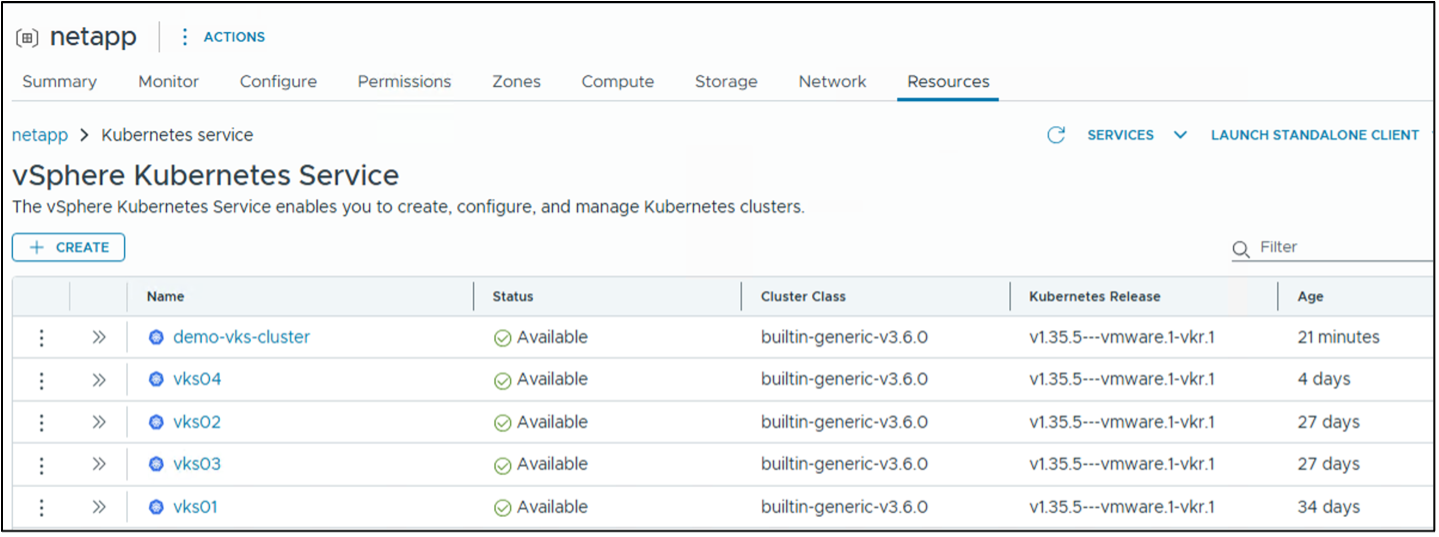Screen dimensions: 1439x537
Task: Click the netapp namespace icon in header
Action: pos(28,38)
